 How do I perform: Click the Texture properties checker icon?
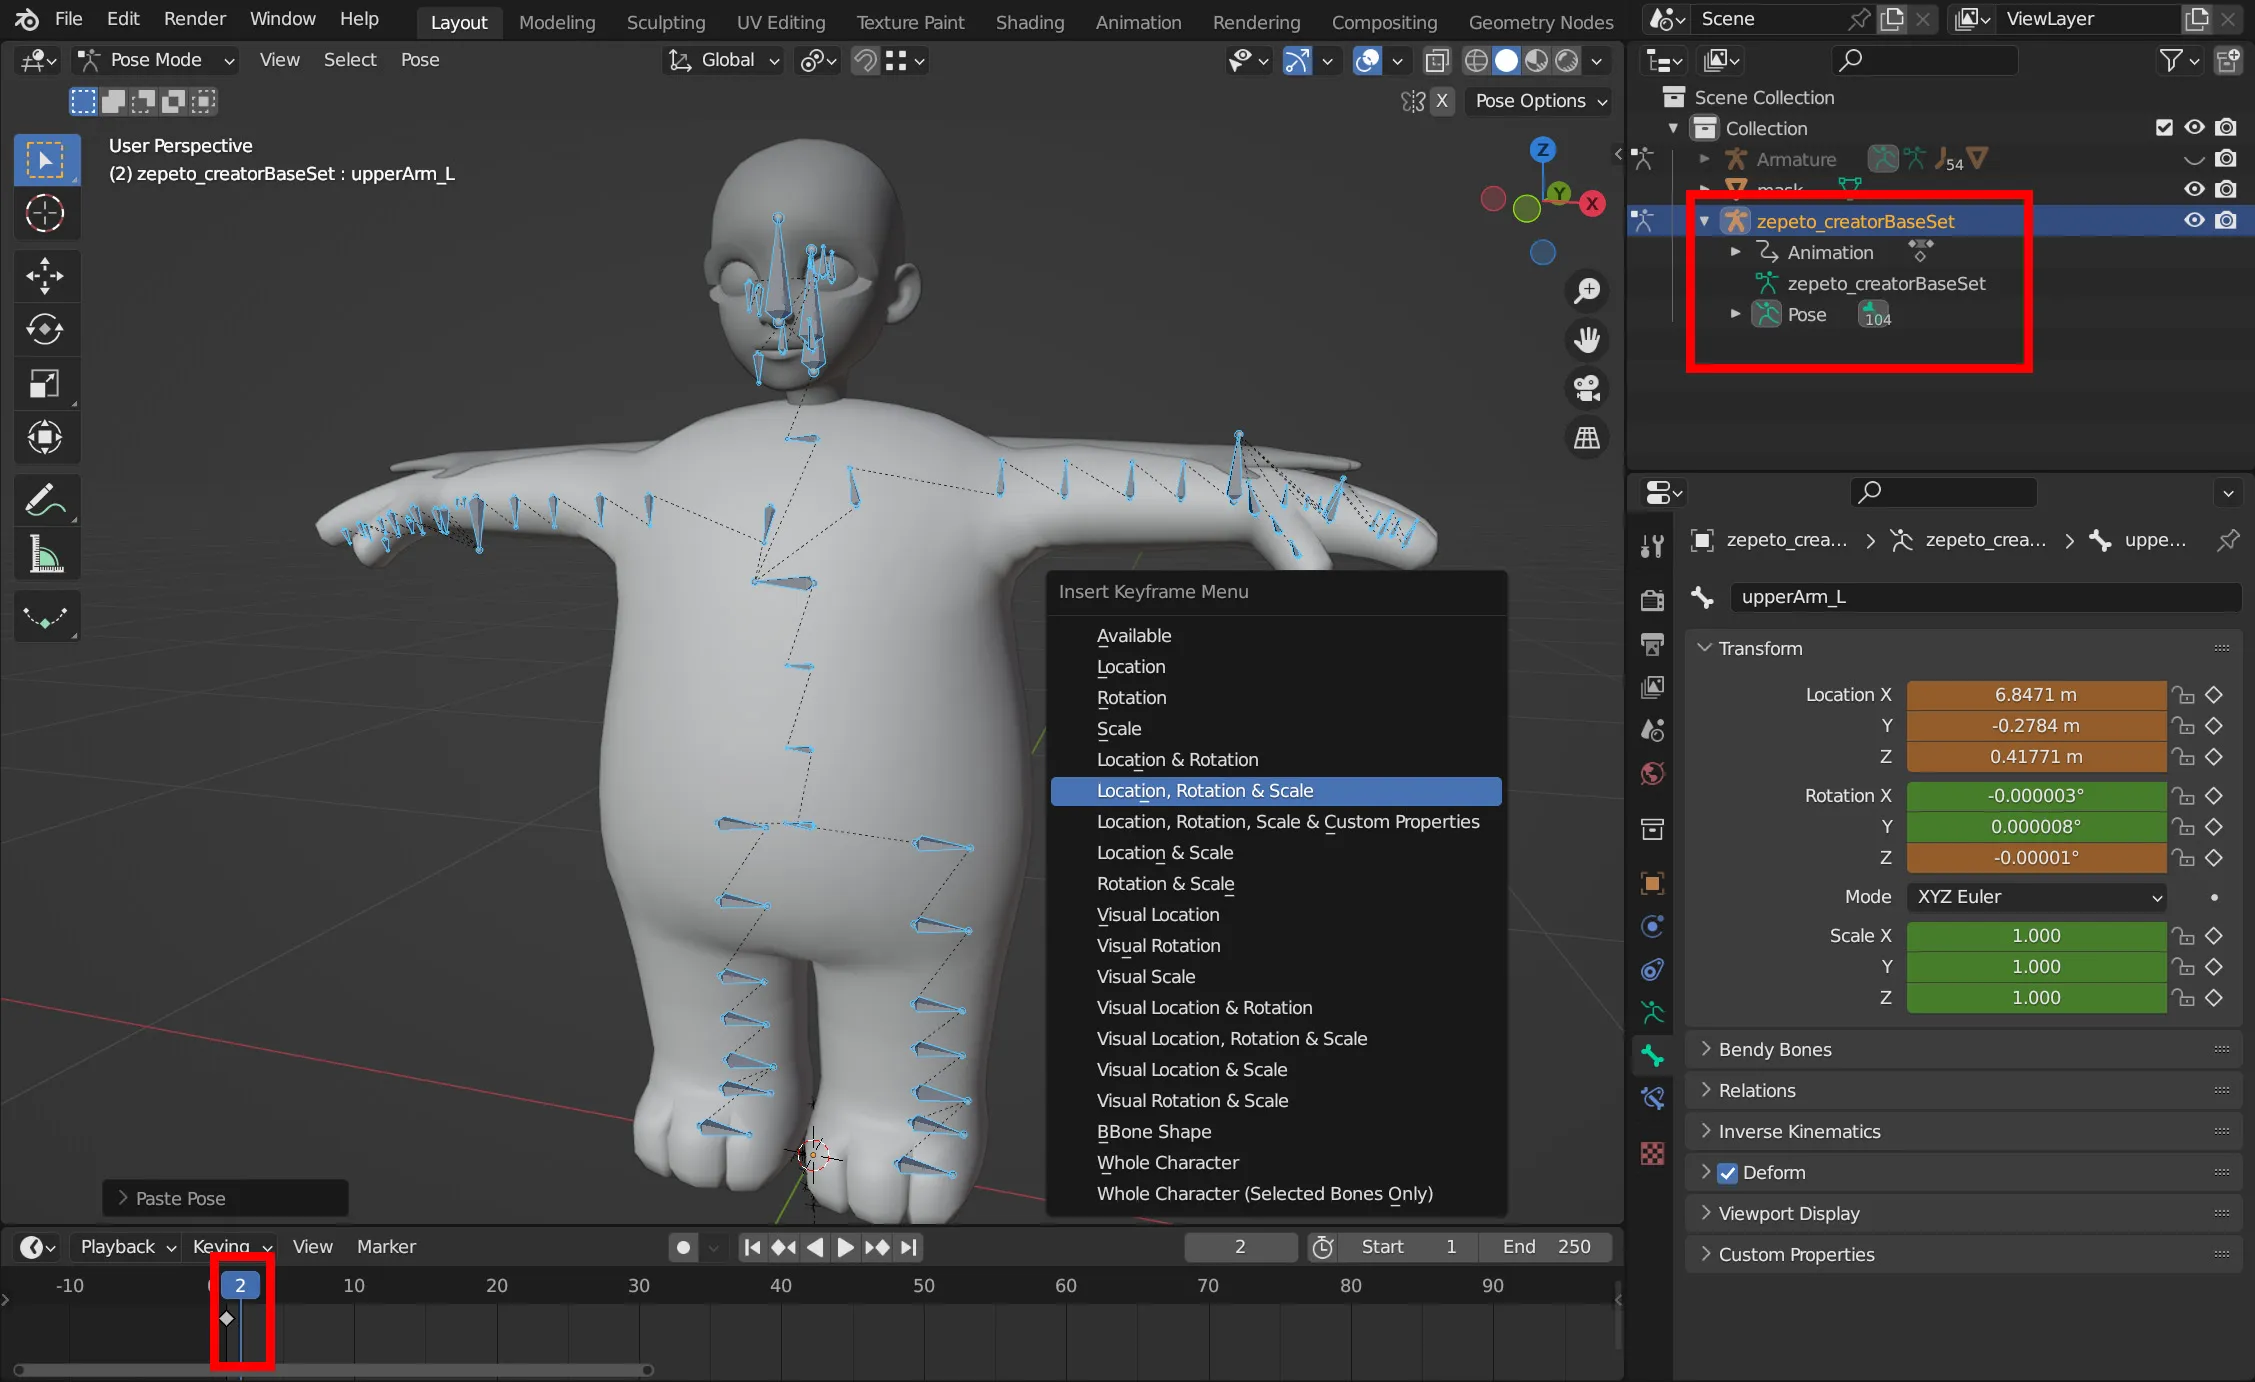coord(1653,1153)
